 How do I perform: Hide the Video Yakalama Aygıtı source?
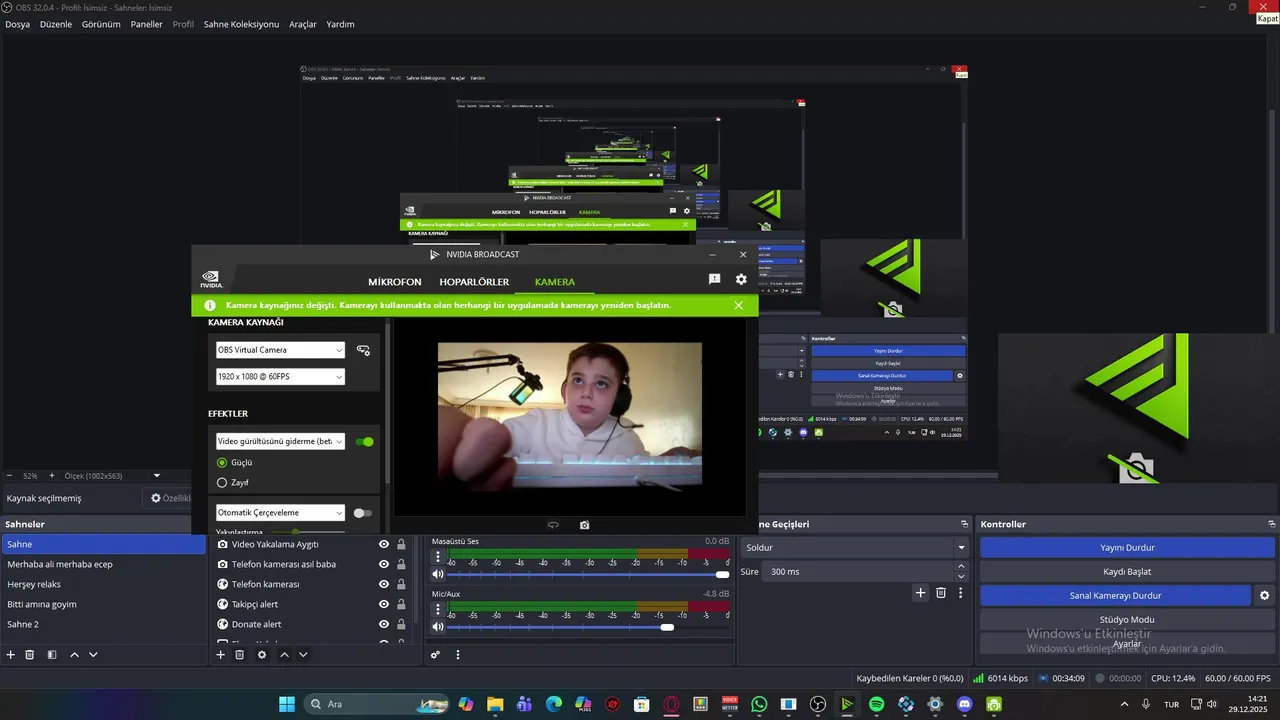(383, 544)
